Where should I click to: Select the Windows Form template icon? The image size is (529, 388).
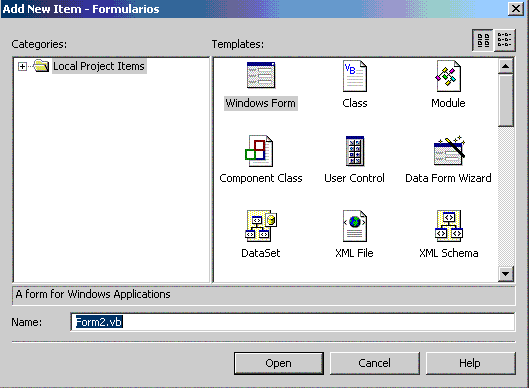(x=261, y=75)
